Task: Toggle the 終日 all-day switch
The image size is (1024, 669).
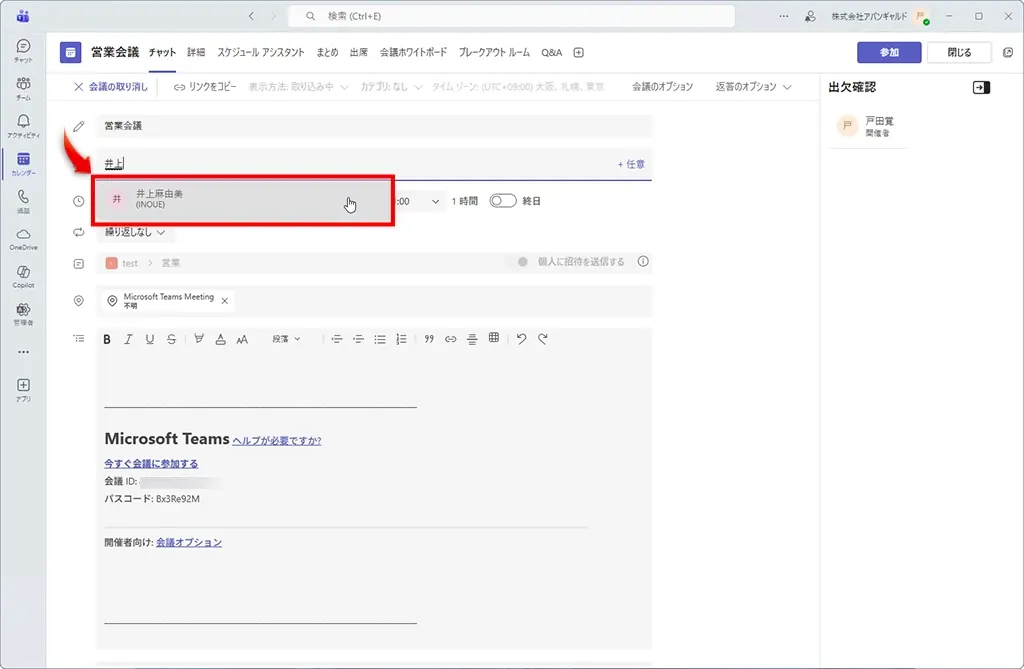Action: [x=502, y=201]
